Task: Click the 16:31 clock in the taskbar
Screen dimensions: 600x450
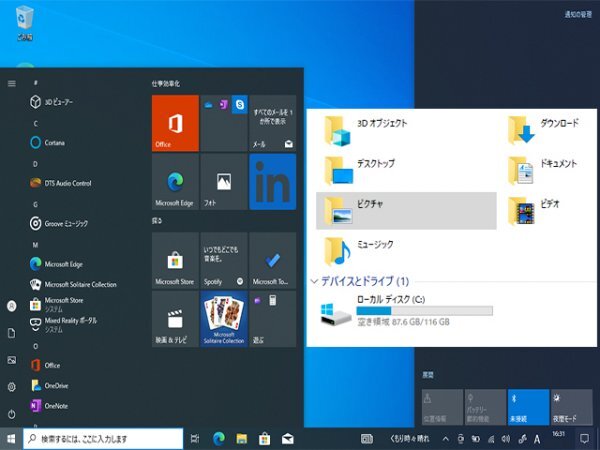Action: 559,434
